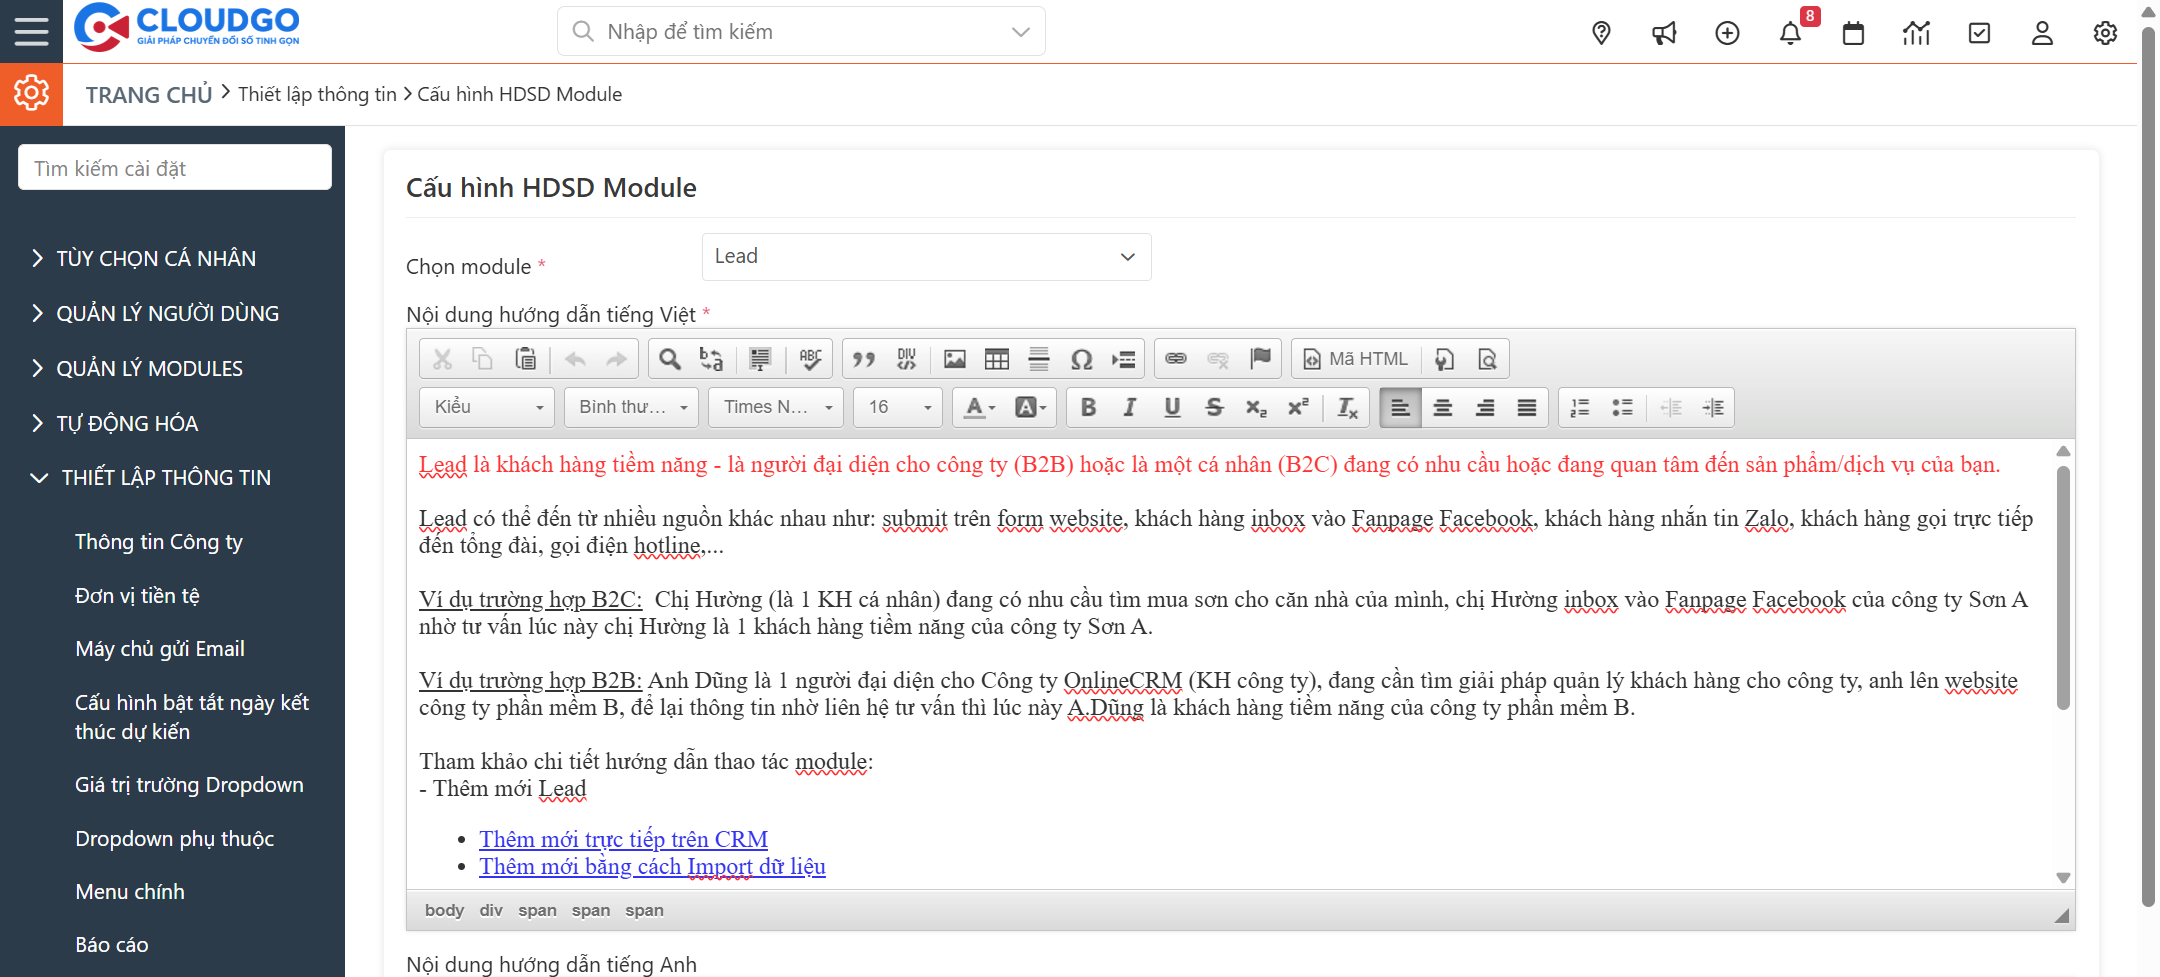
Task: Open notifications bell showing 8 alerts
Action: click(x=1791, y=35)
